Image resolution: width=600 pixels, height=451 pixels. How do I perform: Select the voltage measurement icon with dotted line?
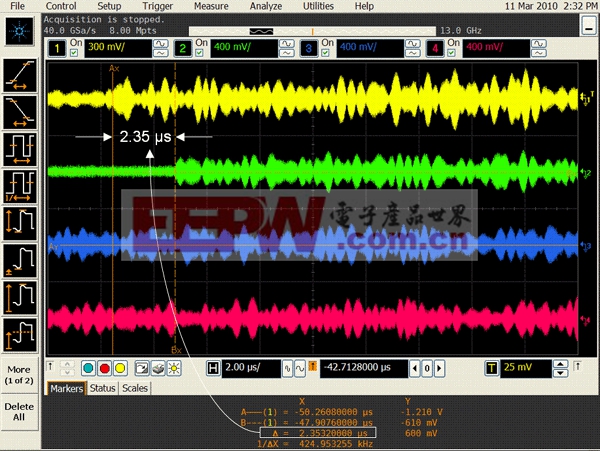pos(20,335)
